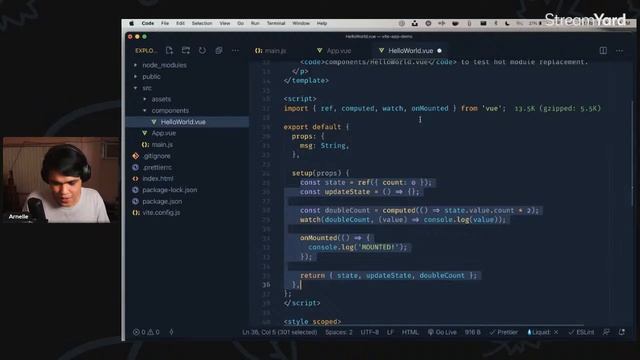
Task: Switch to the main.js editor tab
Action: [271, 51]
